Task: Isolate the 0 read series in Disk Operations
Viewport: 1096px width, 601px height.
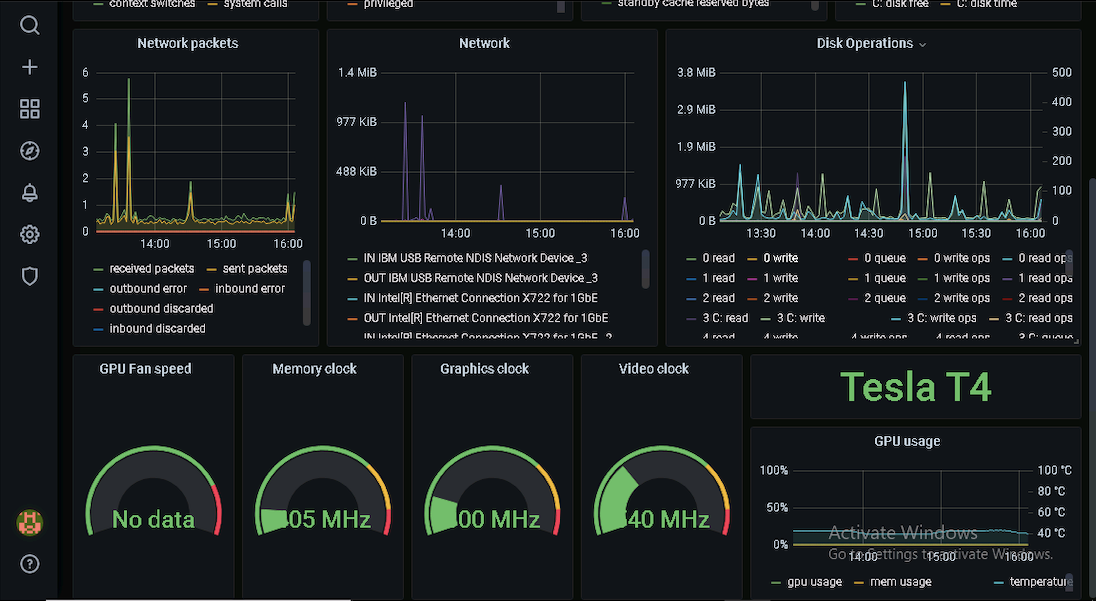Action: [717, 257]
